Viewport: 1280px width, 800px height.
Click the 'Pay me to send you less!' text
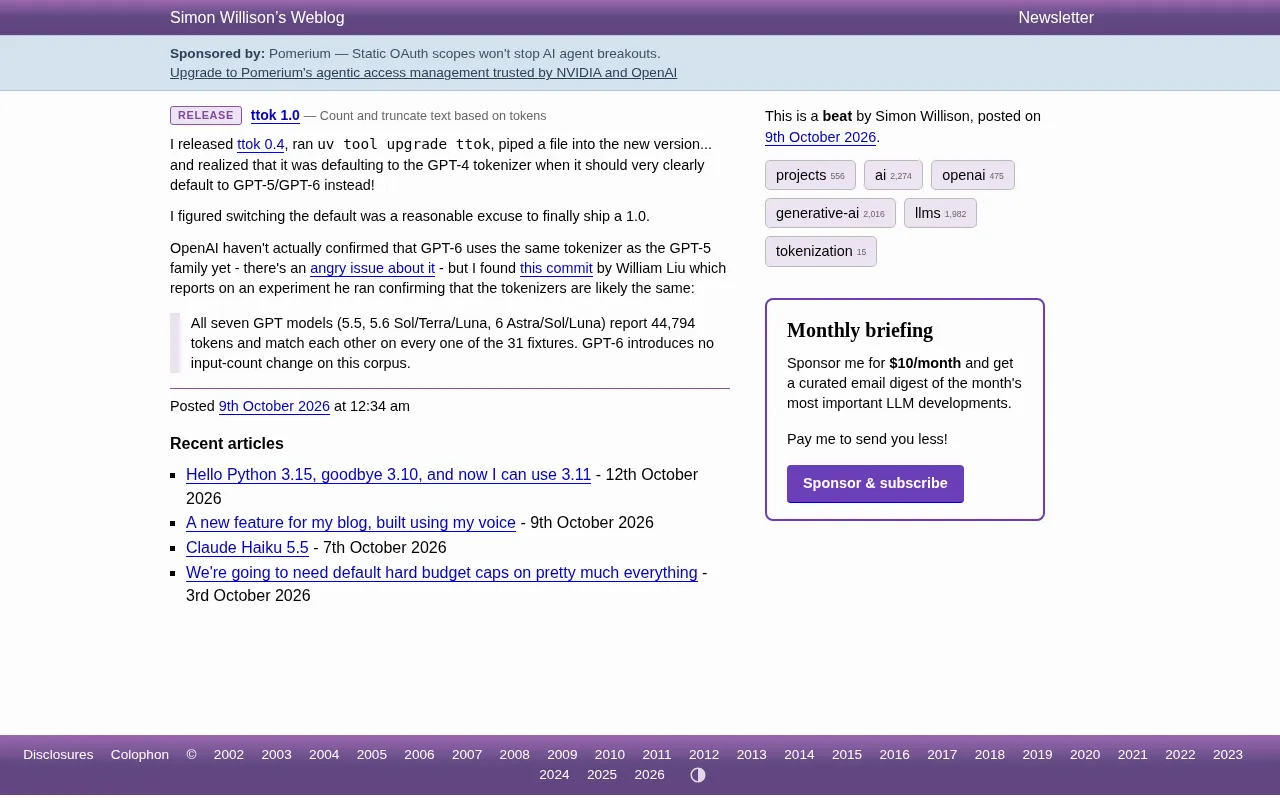pyautogui.click(x=867, y=439)
